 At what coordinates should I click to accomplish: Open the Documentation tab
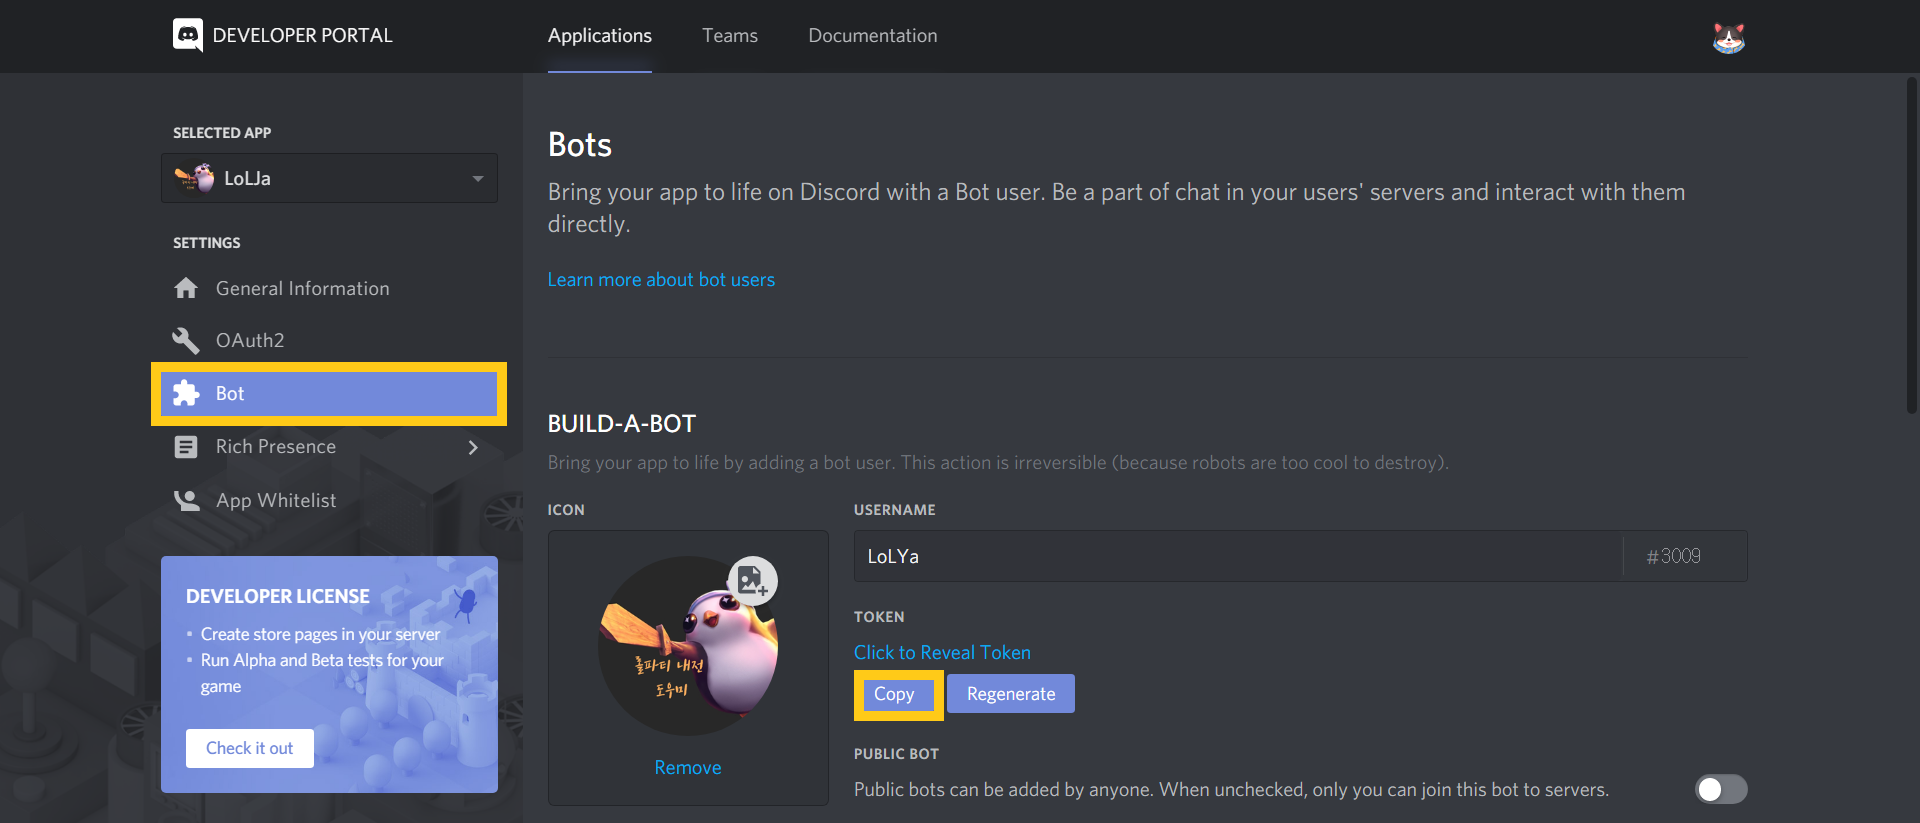pyautogui.click(x=873, y=36)
